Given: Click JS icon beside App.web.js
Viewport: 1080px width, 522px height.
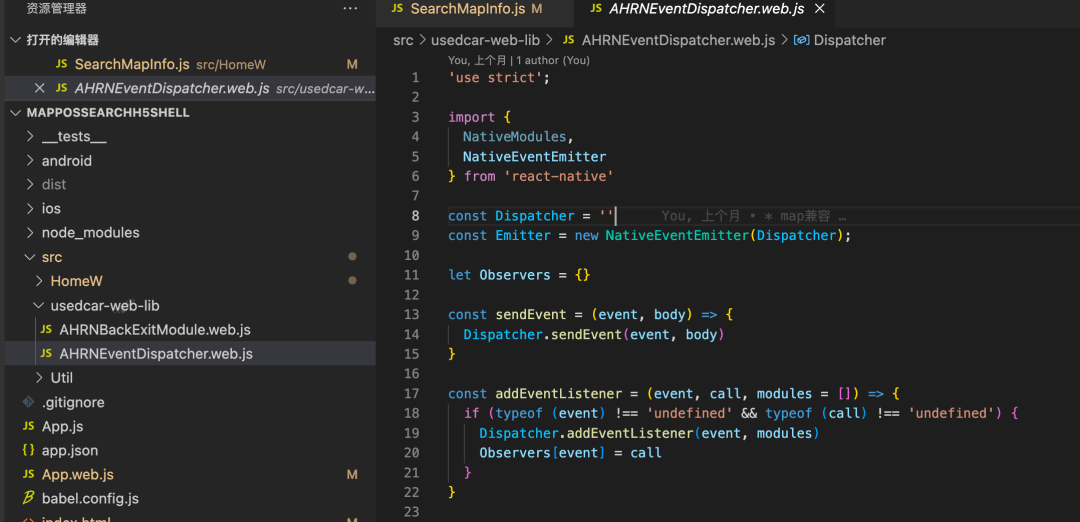Looking at the screenshot, I should [x=28, y=475].
